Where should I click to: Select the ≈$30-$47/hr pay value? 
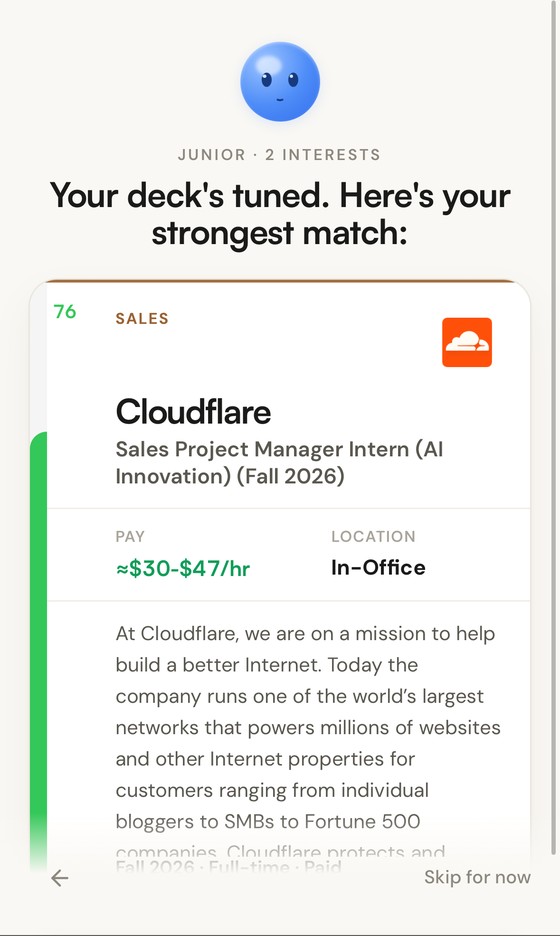(183, 568)
